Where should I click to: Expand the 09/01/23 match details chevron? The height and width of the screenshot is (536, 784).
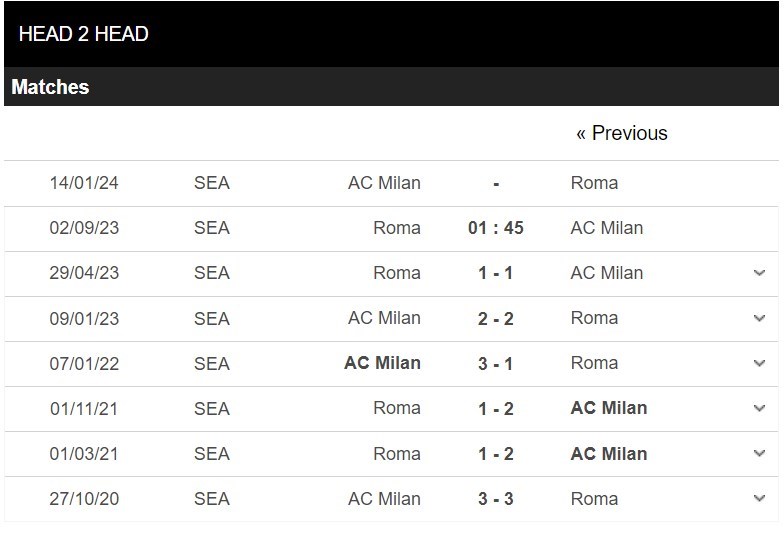(x=759, y=318)
